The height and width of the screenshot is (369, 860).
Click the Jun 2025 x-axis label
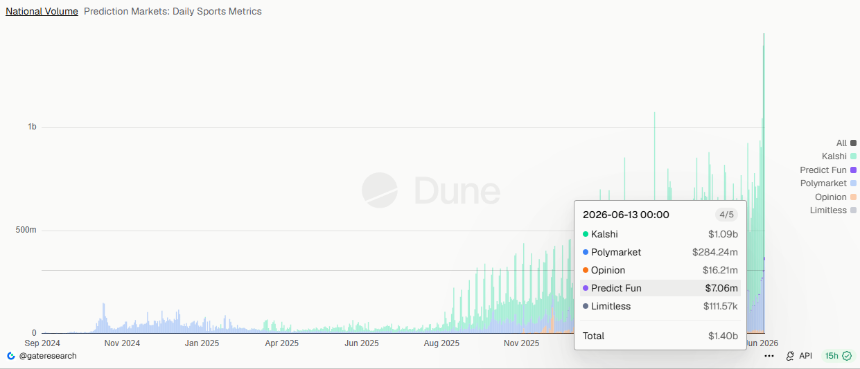[x=361, y=344]
